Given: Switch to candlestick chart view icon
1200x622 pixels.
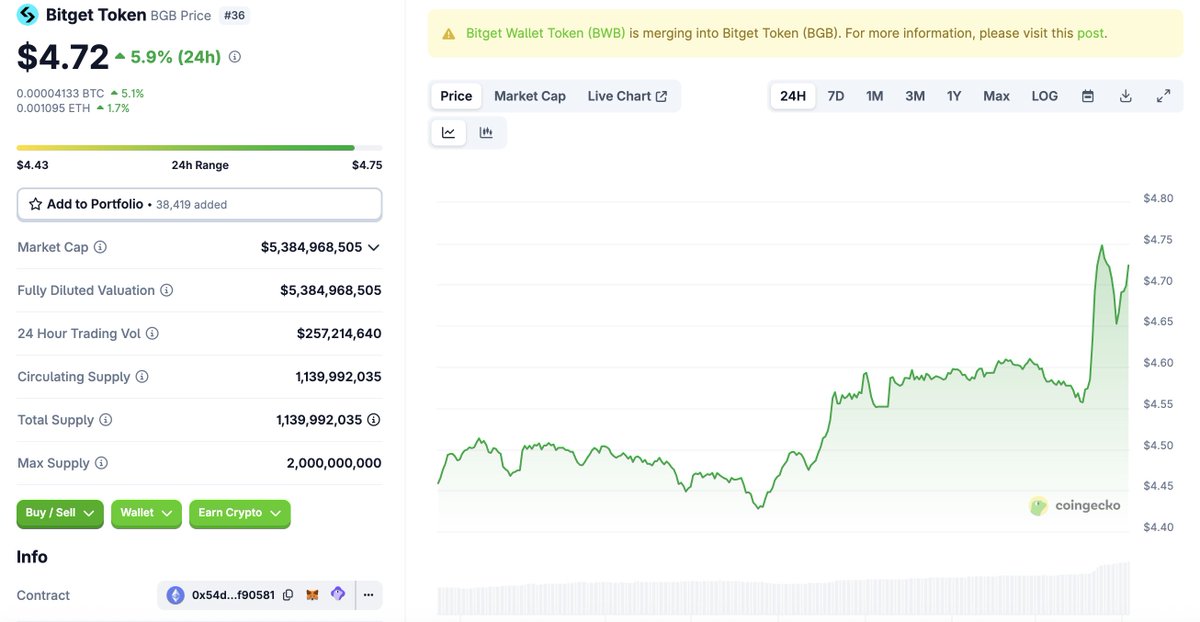Looking at the screenshot, I should click(x=486, y=132).
